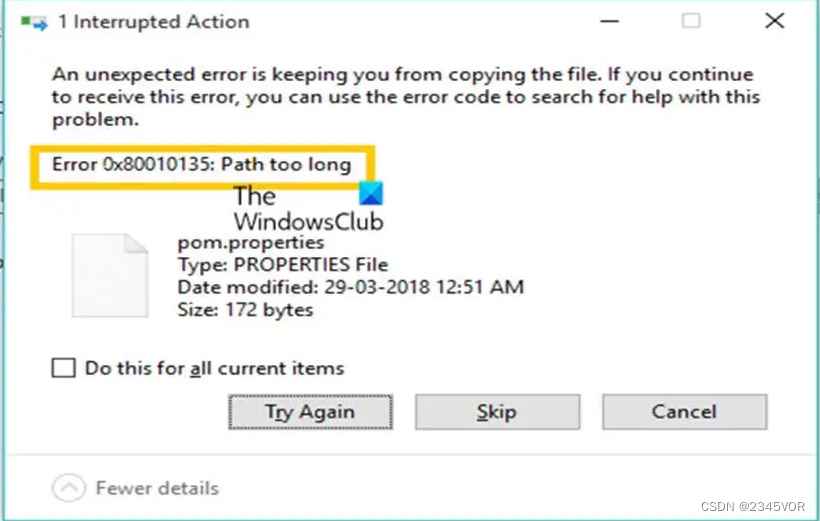Collapse dialog with Fewer details chevron

coord(68,488)
